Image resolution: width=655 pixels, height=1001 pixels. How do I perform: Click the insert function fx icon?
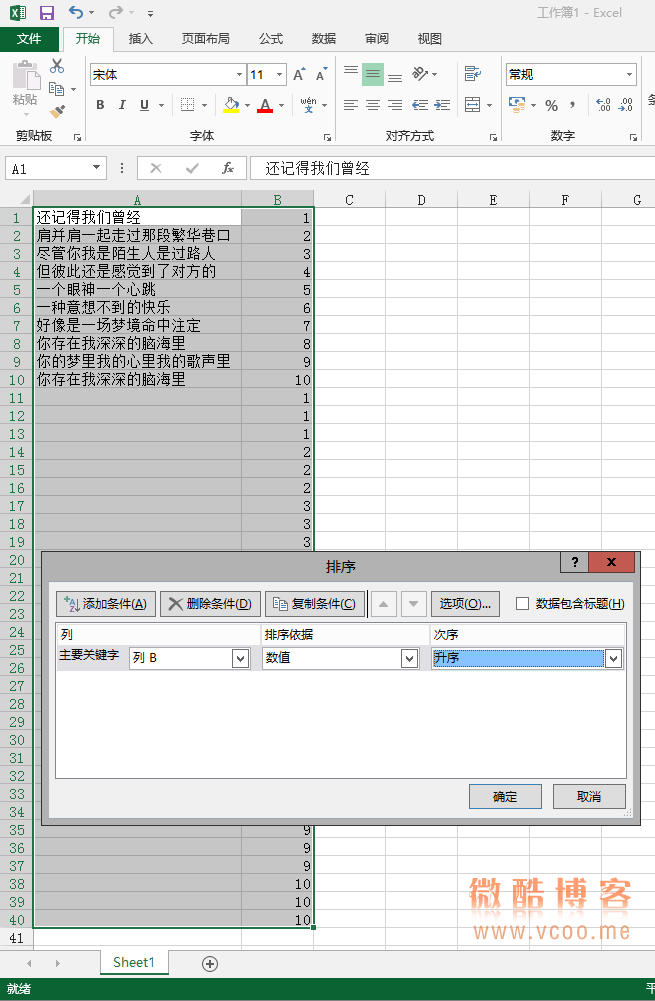coord(228,168)
